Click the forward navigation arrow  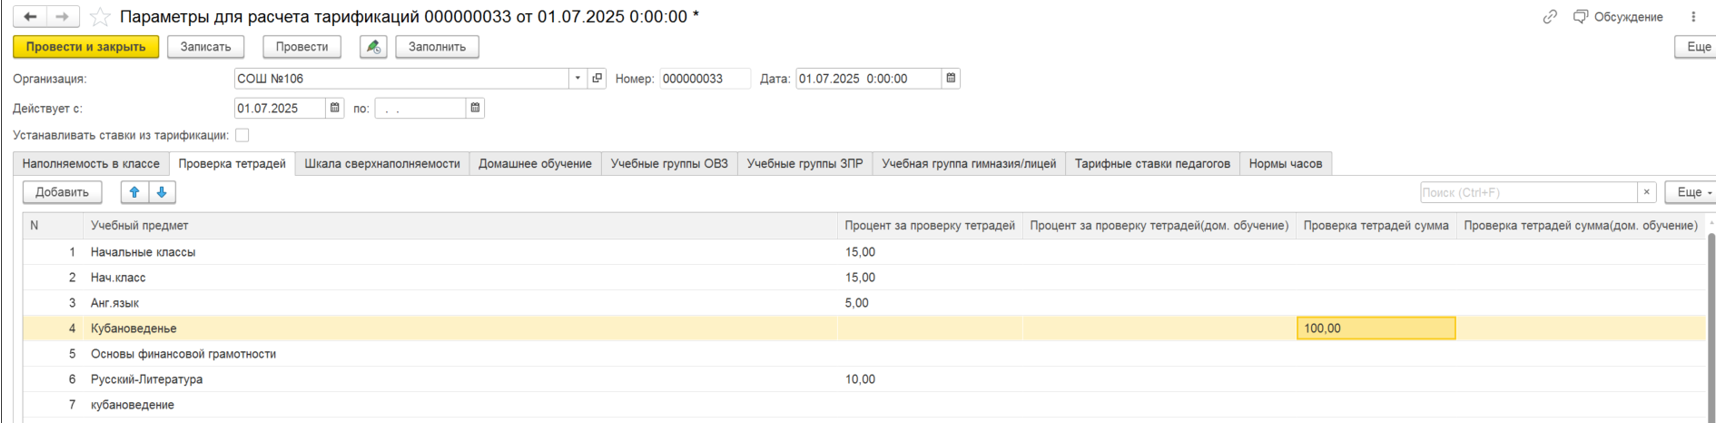click(62, 17)
